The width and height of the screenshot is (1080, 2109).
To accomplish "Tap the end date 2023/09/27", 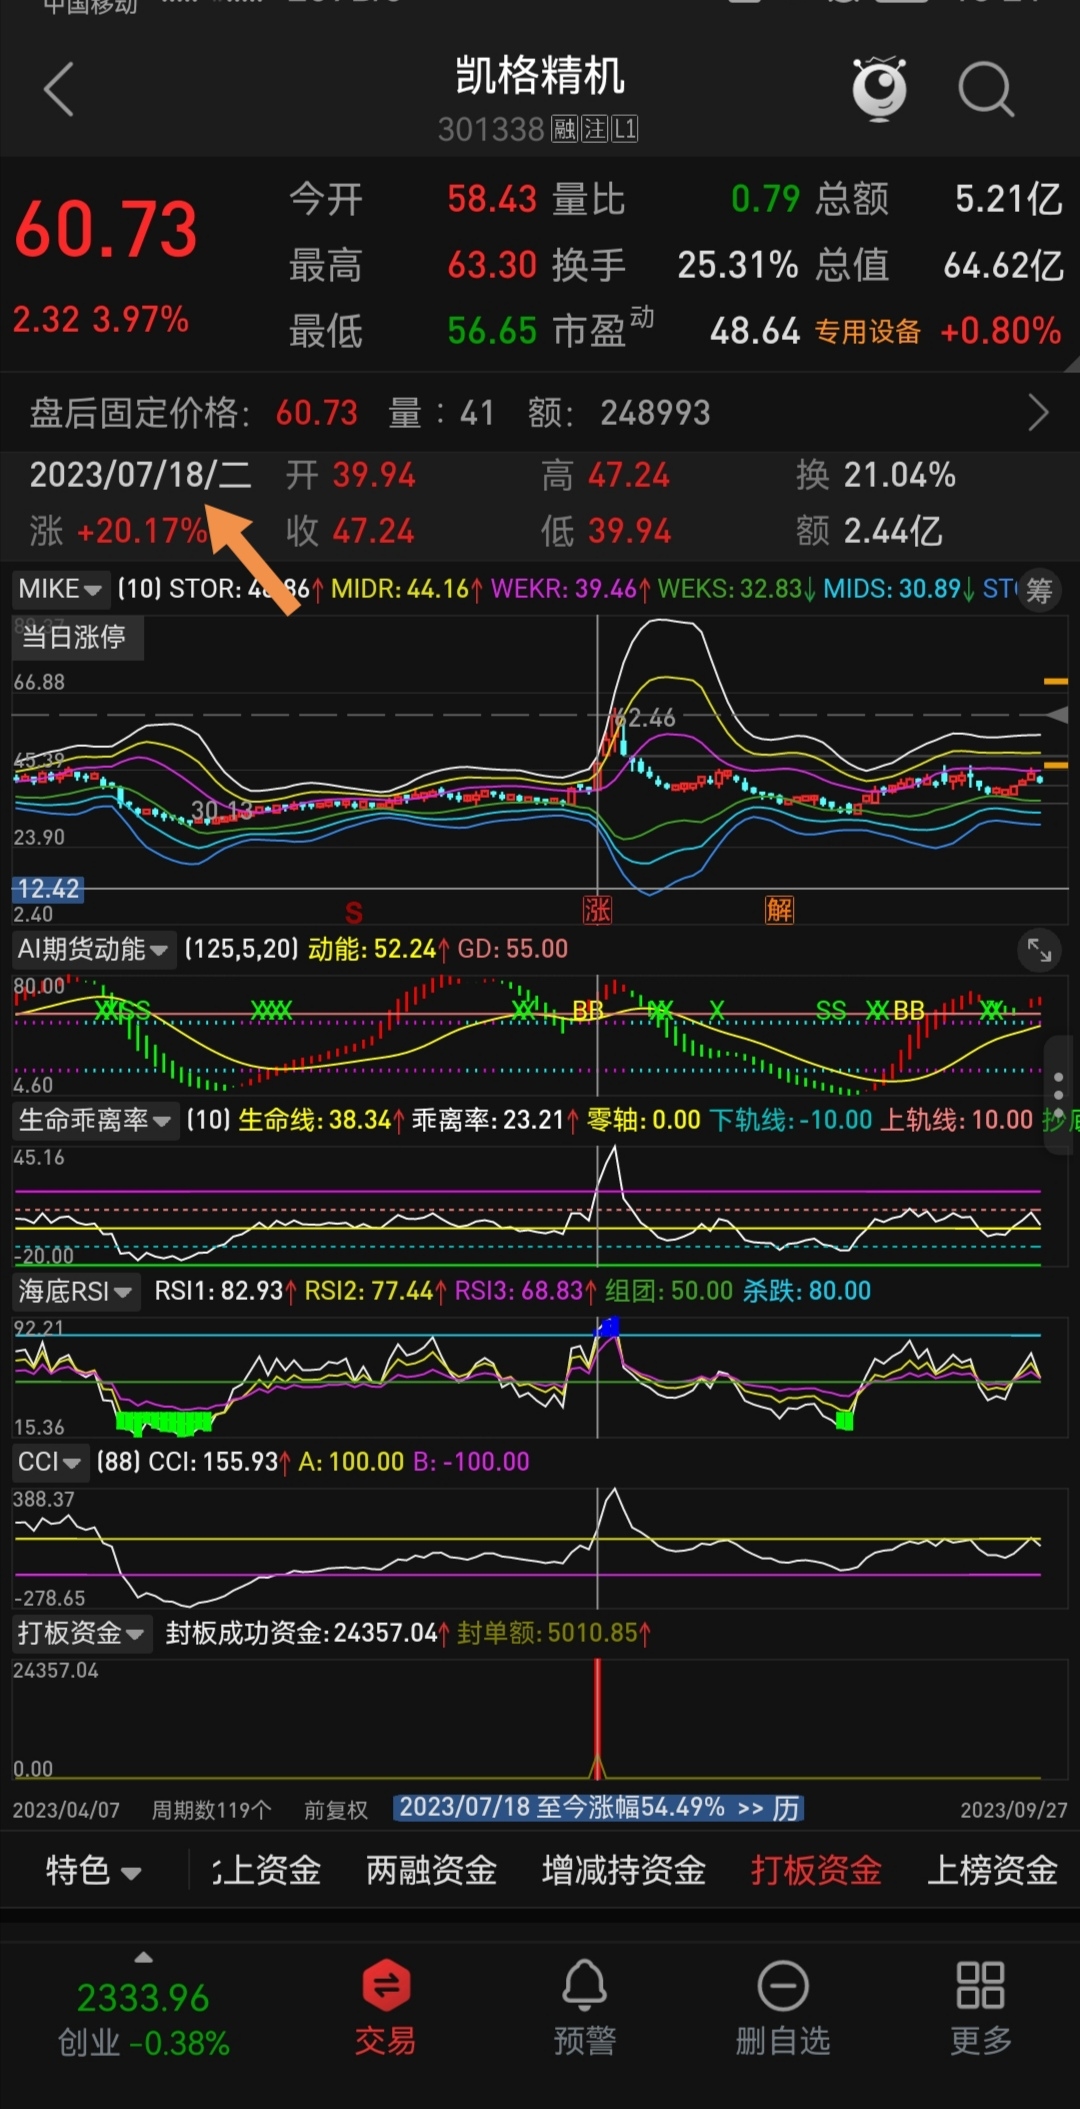I will click(1014, 1810).
